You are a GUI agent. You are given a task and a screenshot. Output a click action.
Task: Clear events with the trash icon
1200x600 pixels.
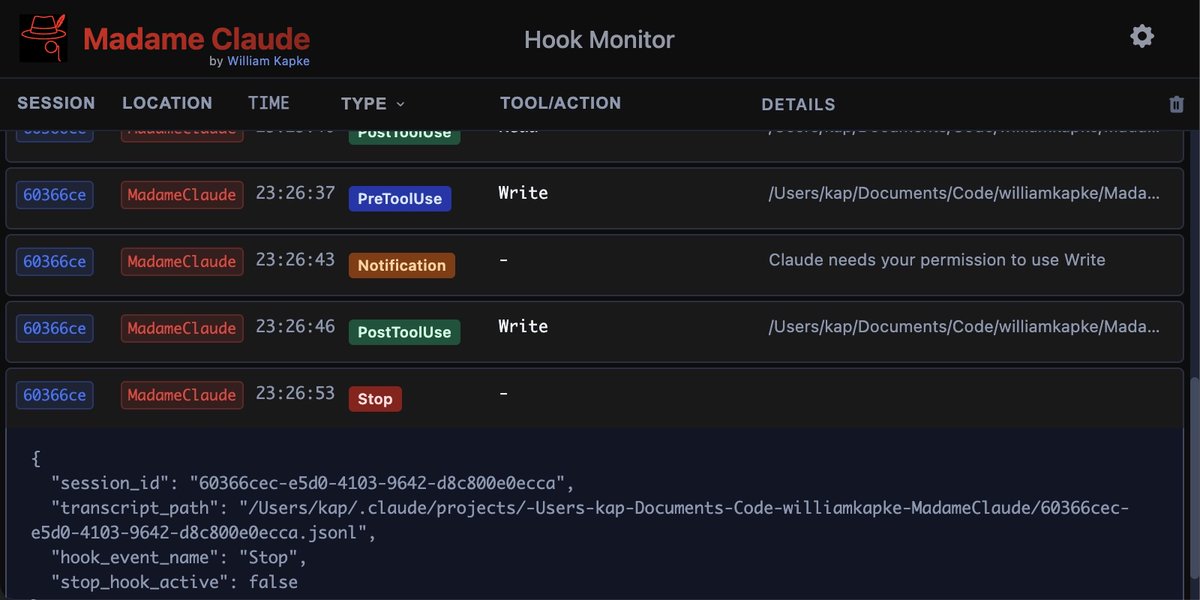click(1176, 104)
